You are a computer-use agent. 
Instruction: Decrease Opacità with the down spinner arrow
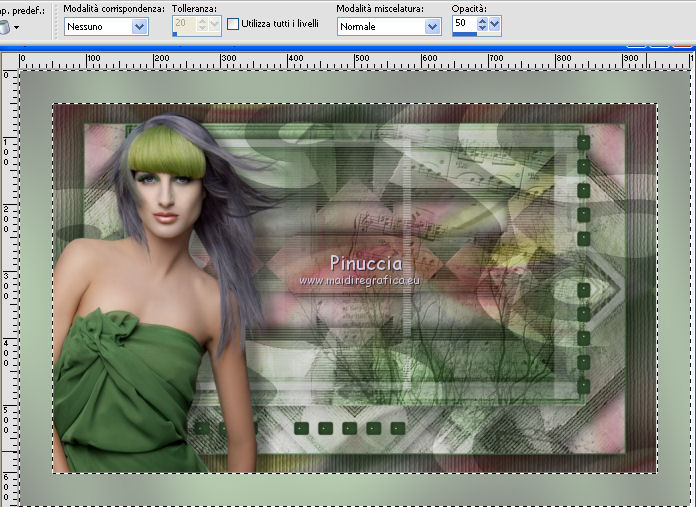(x=482, y=28)
